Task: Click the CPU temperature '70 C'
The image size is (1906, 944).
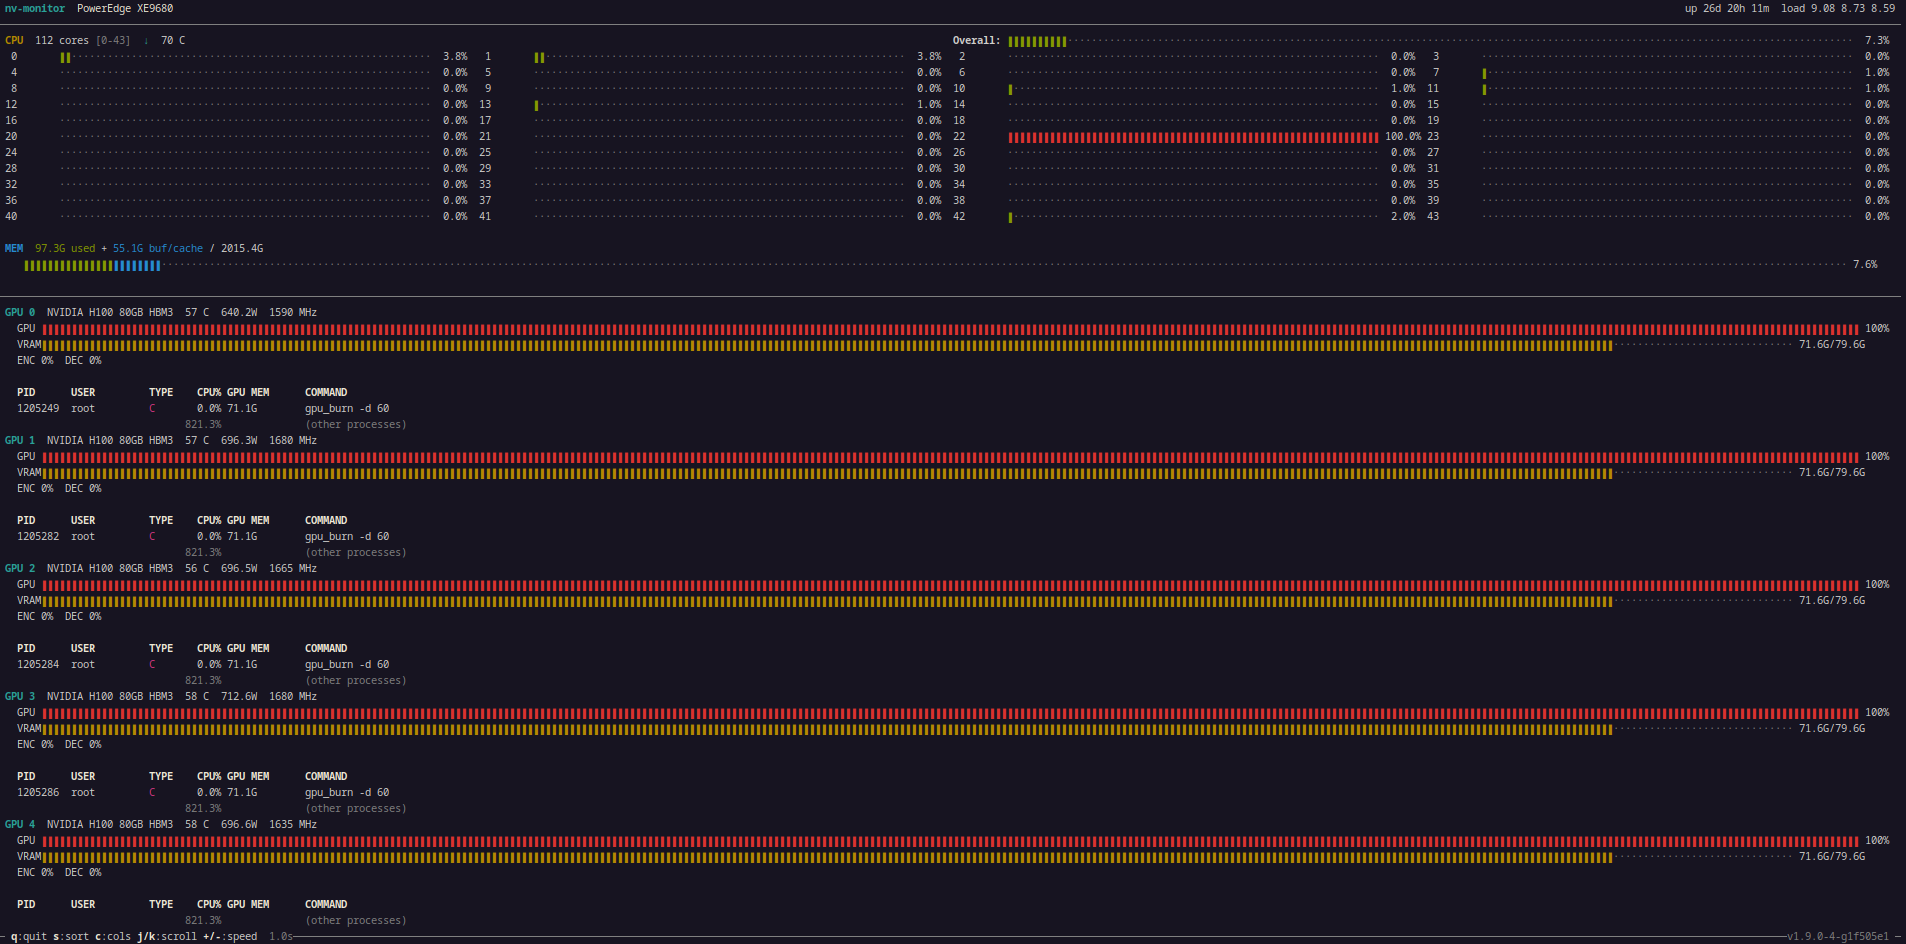Action: coord(173,41)
